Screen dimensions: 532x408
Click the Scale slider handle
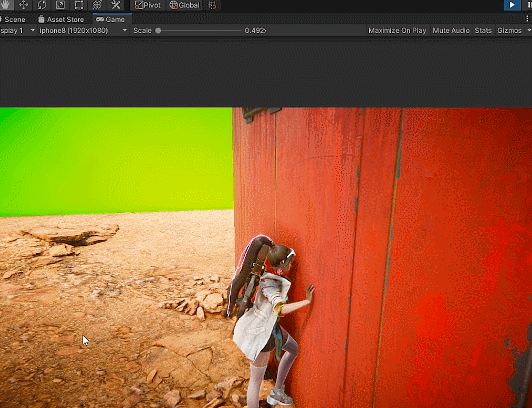coord(158,31)
